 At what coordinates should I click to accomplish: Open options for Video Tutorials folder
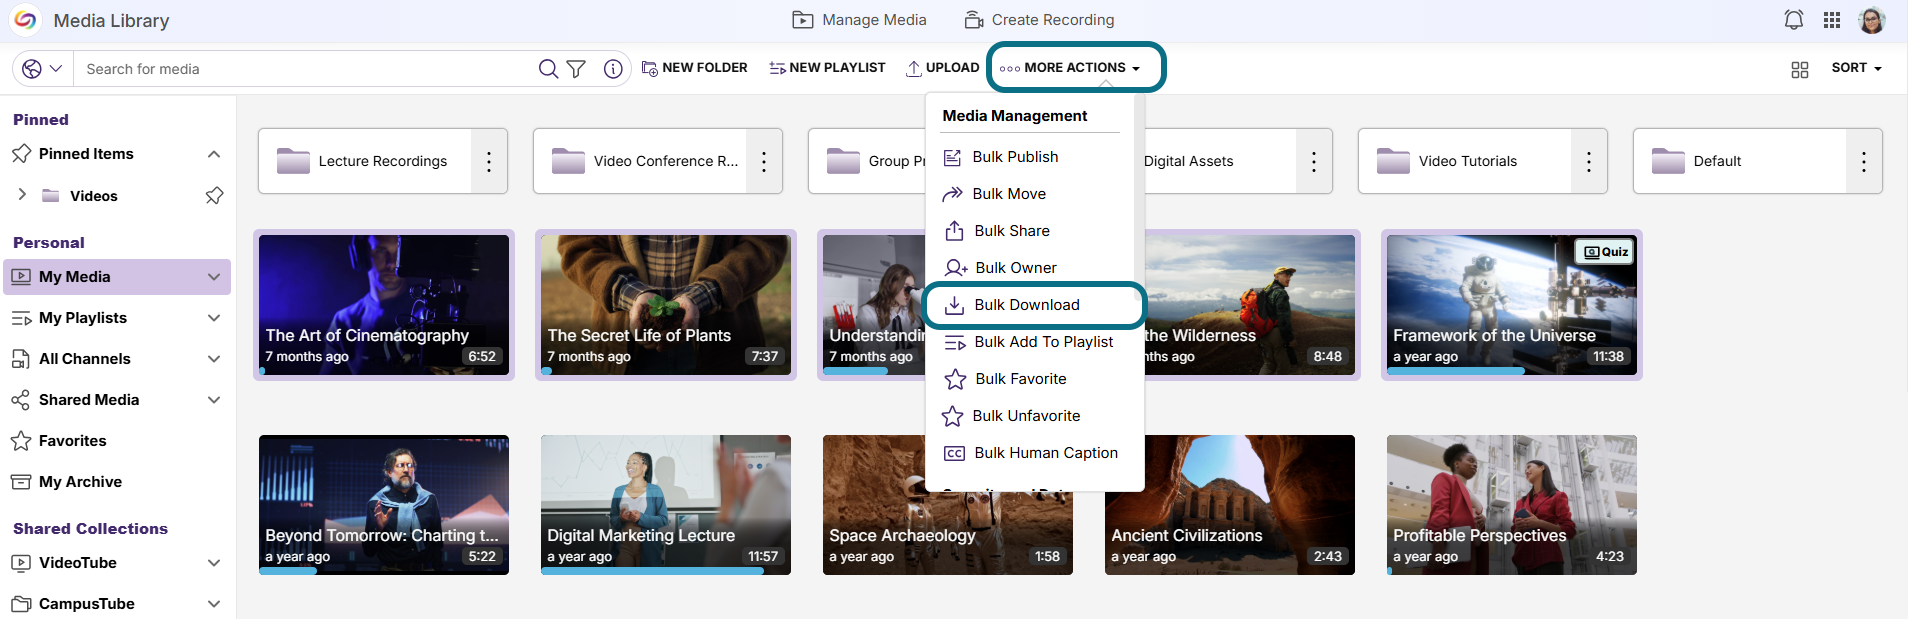pos(1589,161)
